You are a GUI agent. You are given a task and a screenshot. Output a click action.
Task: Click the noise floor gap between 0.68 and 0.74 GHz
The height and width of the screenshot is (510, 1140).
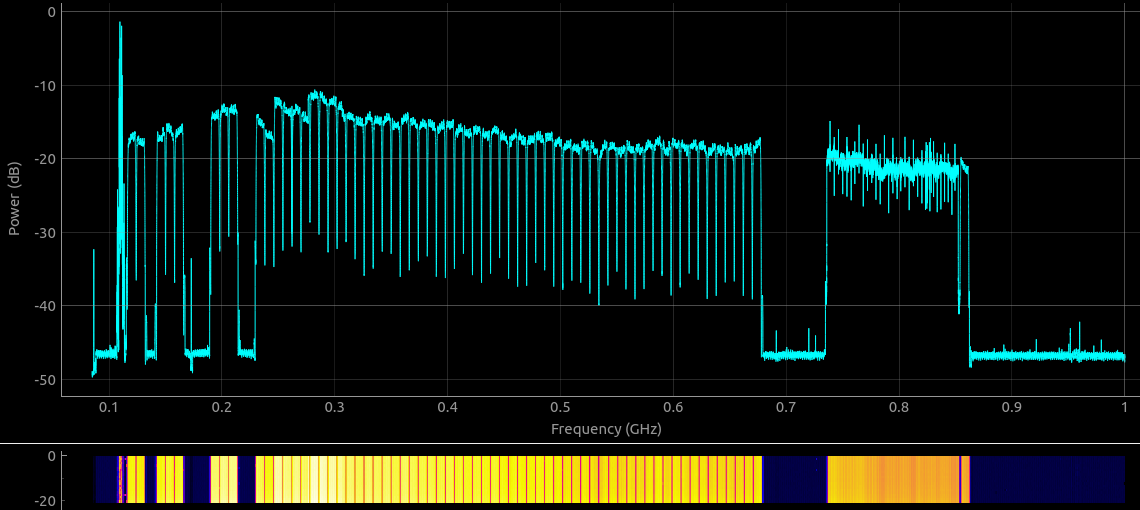pyautogui.click(x=795, y=354)
